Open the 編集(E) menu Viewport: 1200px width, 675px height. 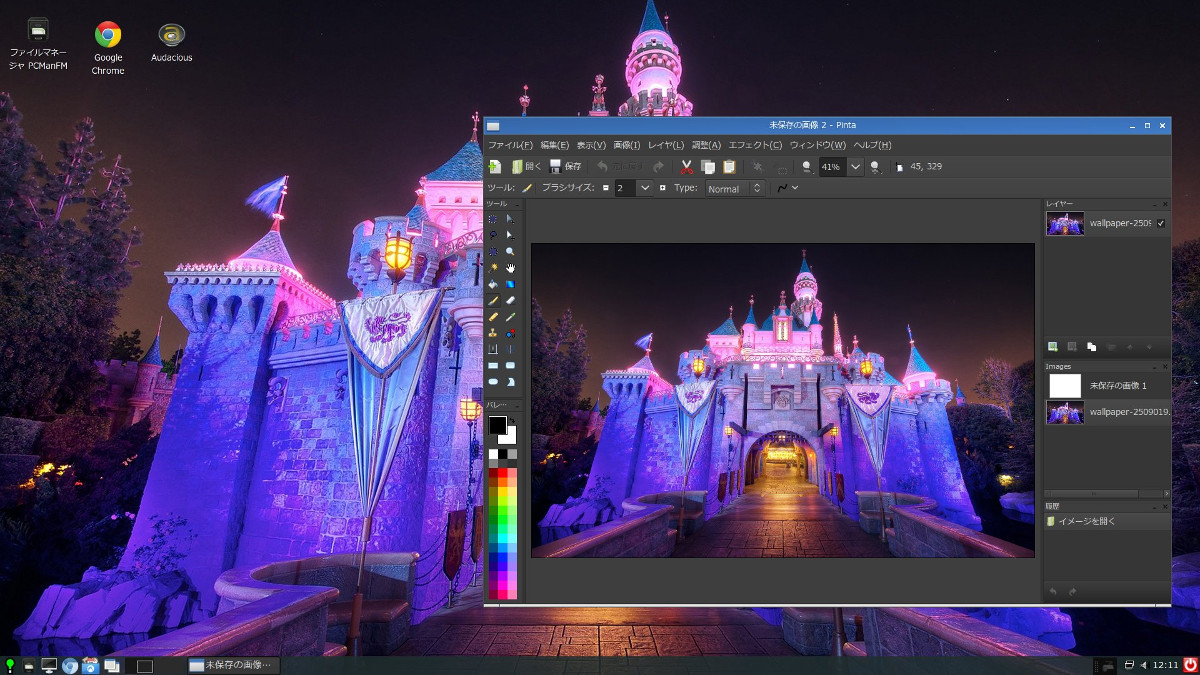point(555,146)
